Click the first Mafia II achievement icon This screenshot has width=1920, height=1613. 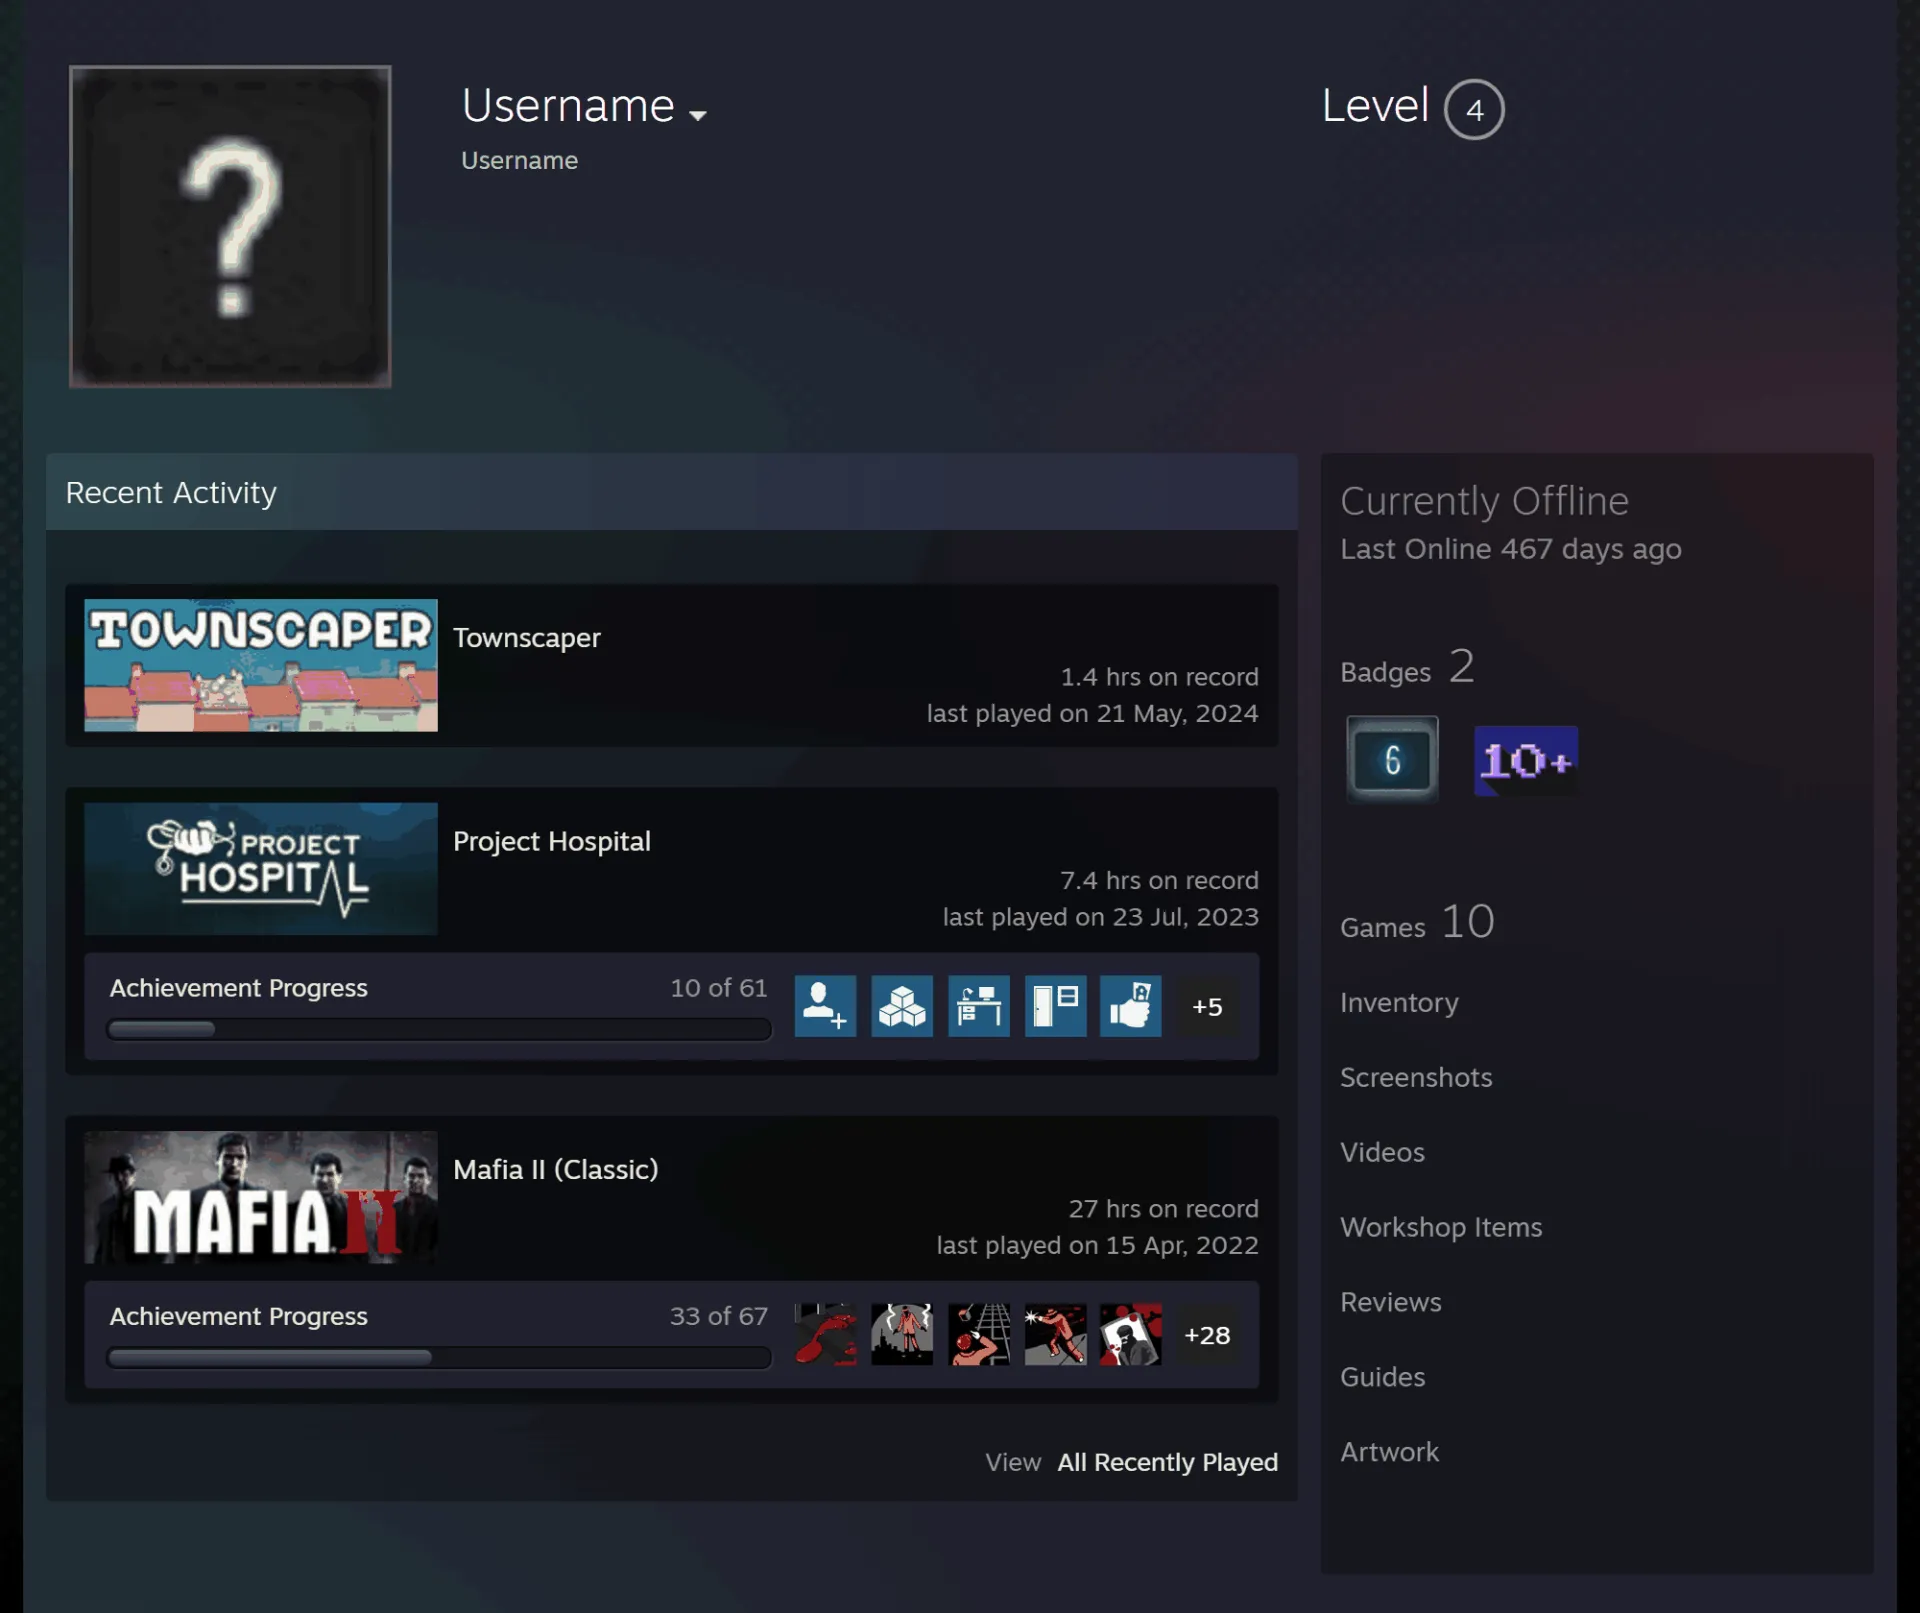pyautogui.click(x=826, y=1334)
